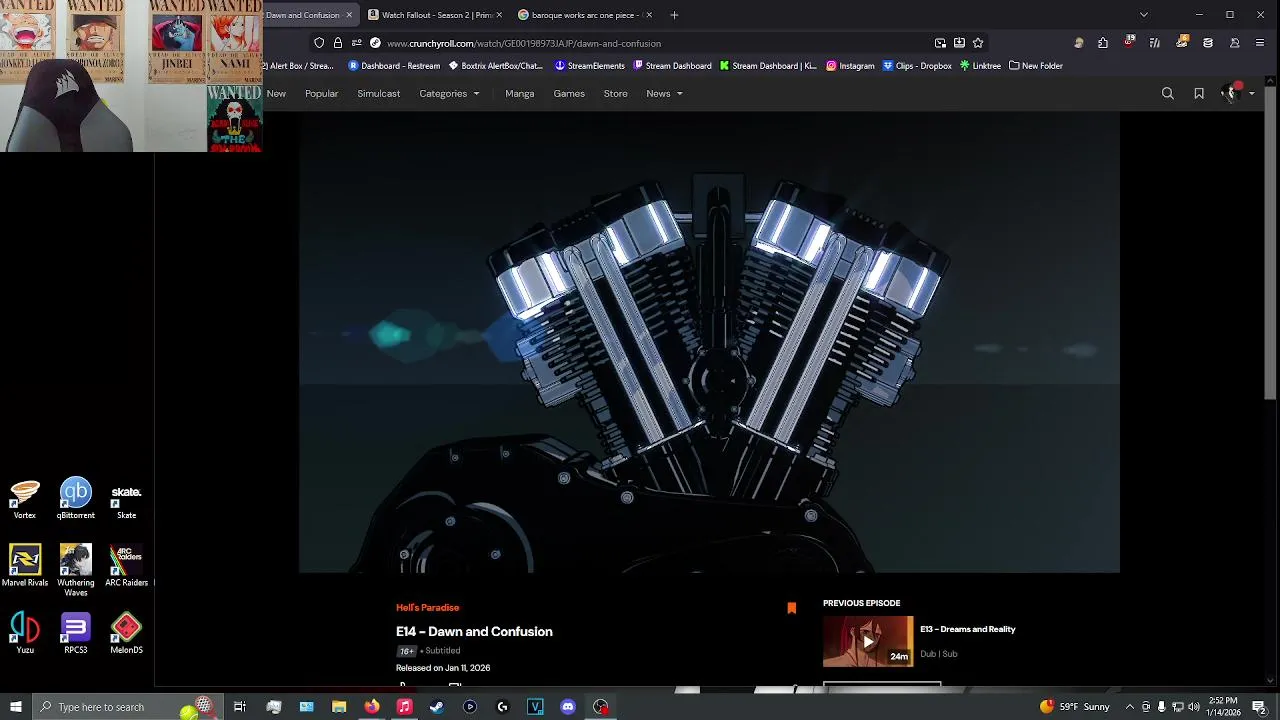Open the qBittorrent desktop shortcut

76,499
